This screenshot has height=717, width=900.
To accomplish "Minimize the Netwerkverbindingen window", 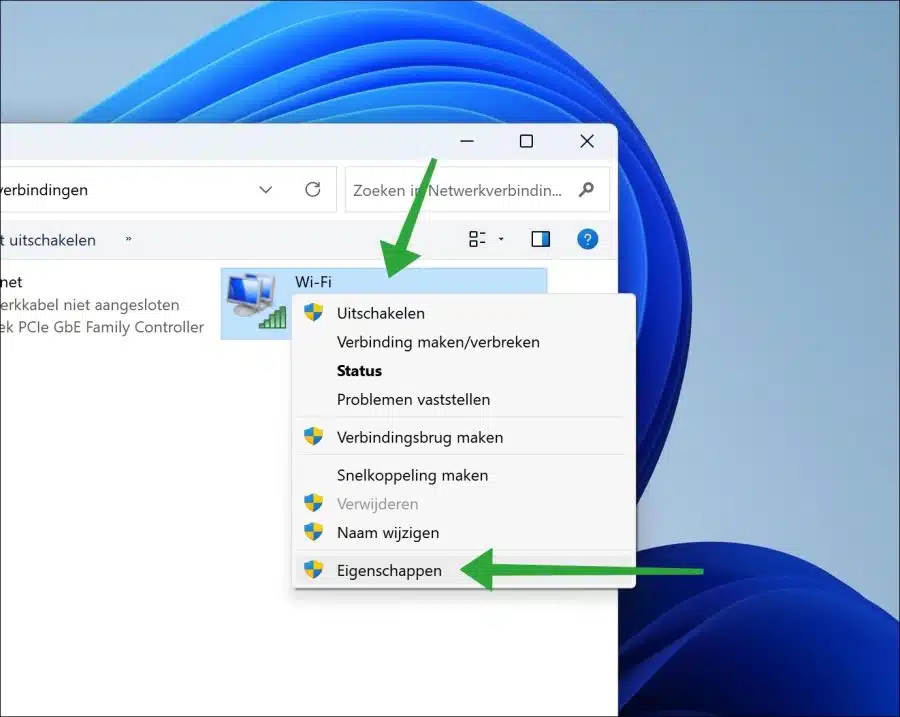I will 467,141.
